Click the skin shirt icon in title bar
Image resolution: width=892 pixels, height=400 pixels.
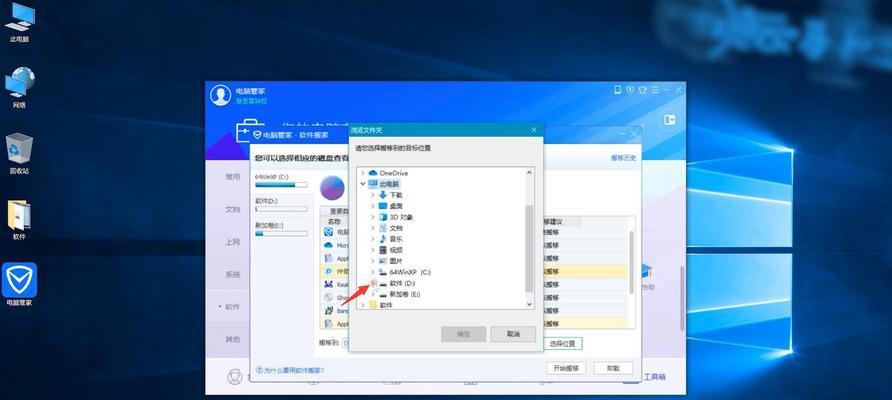tap(643, 90)
